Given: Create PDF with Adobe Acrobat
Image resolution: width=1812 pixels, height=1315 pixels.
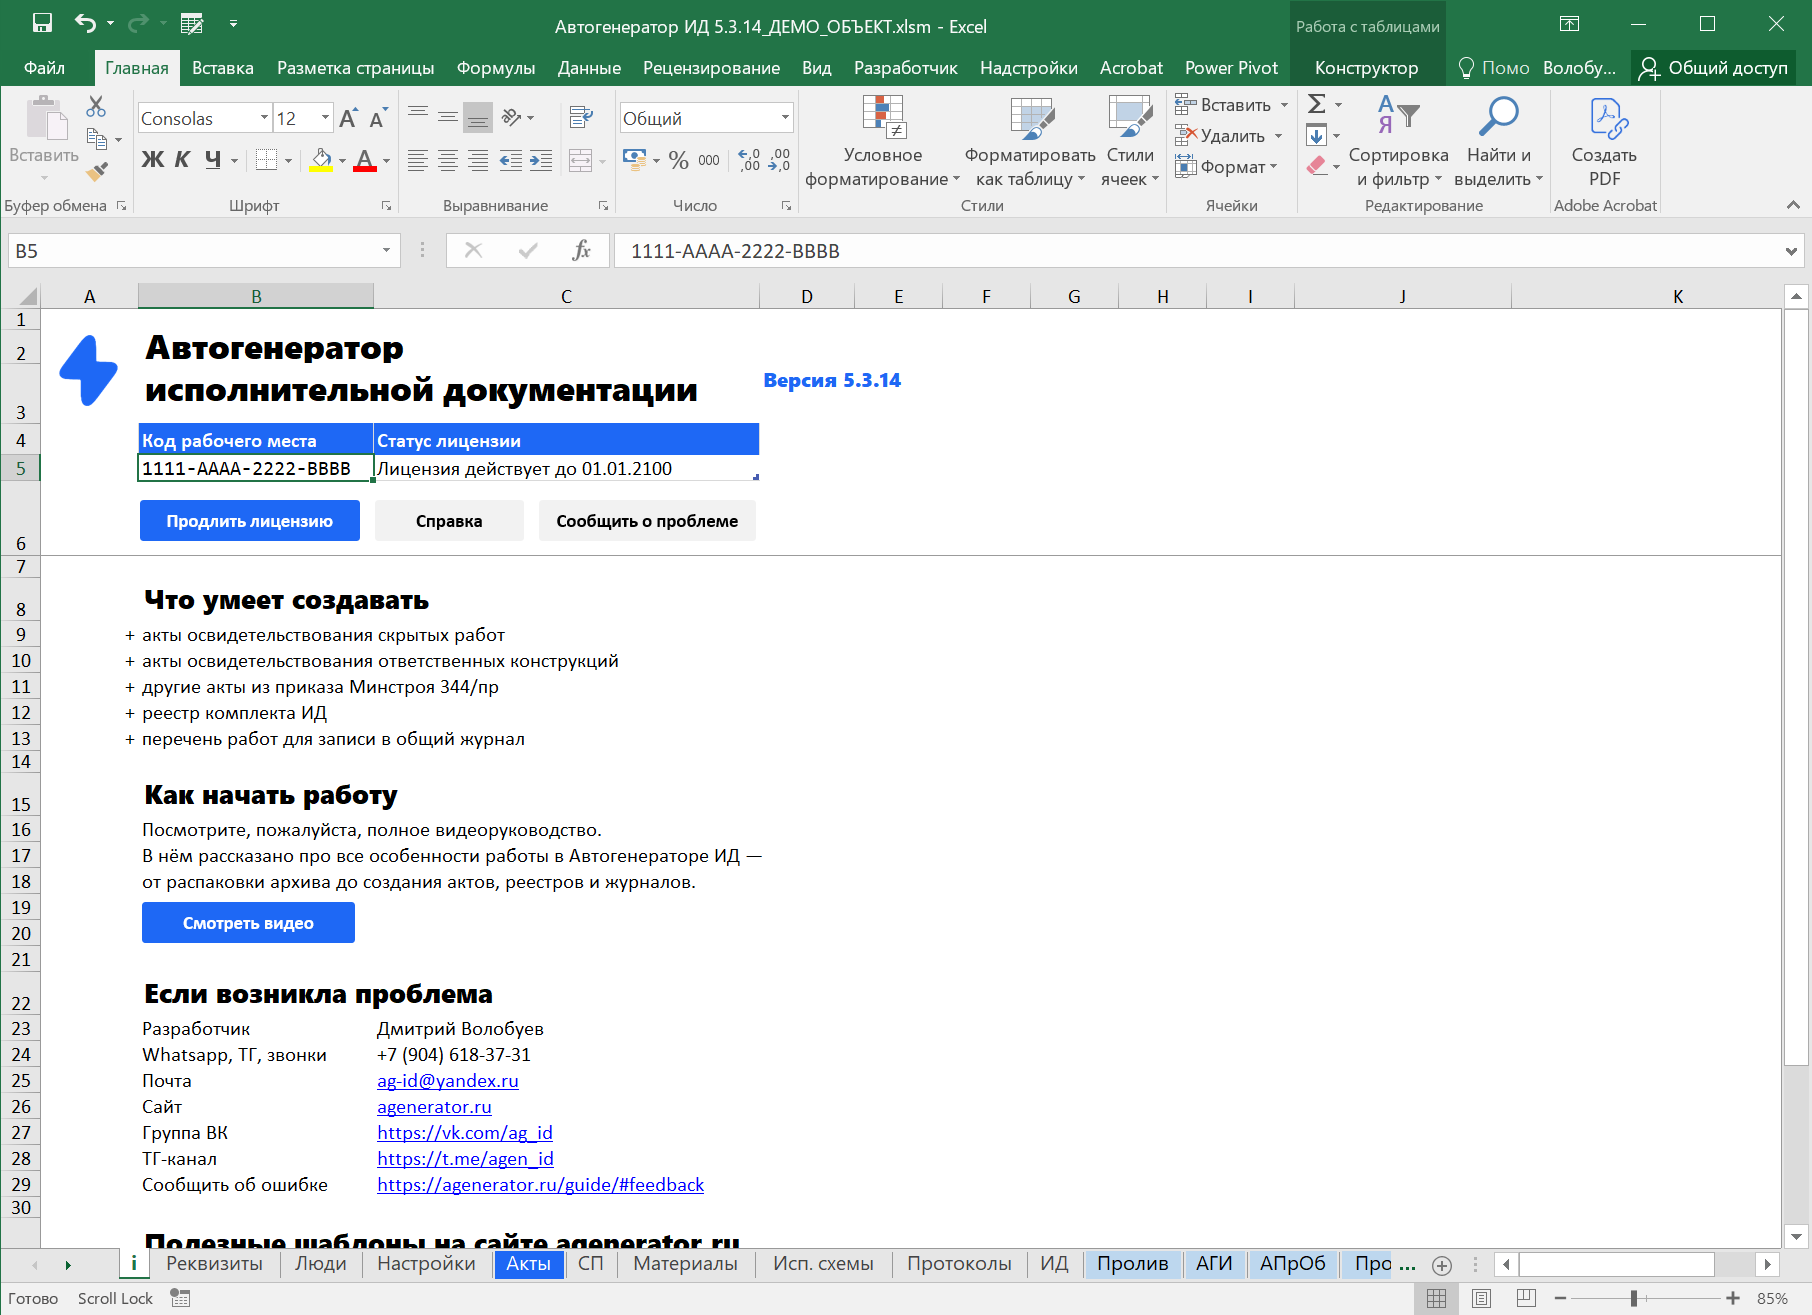Looking at the screenshot, I should (x=1604, y=142).
